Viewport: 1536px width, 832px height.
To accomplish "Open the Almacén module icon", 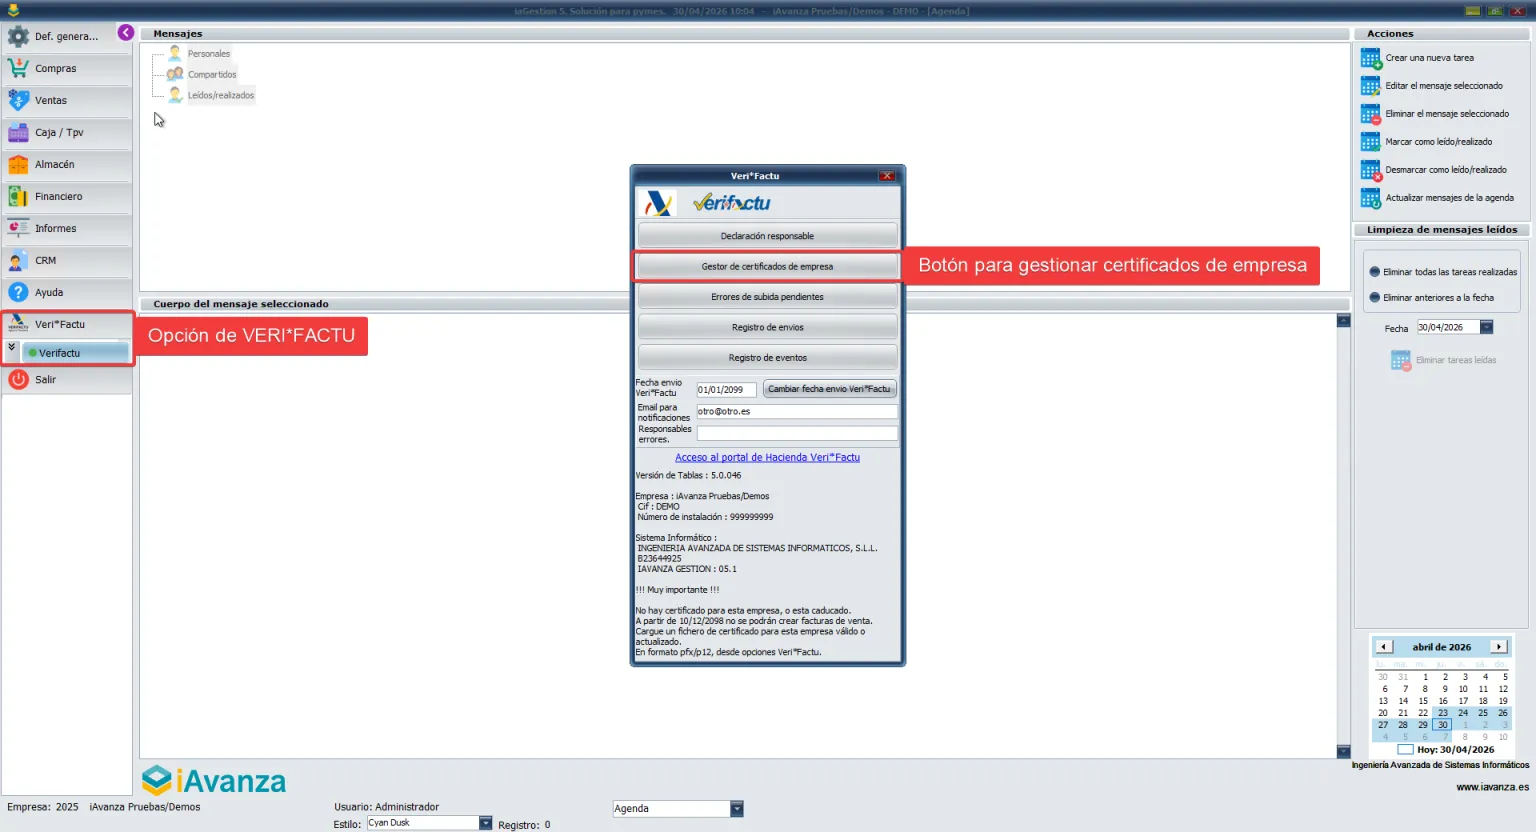I will point(18,164).
